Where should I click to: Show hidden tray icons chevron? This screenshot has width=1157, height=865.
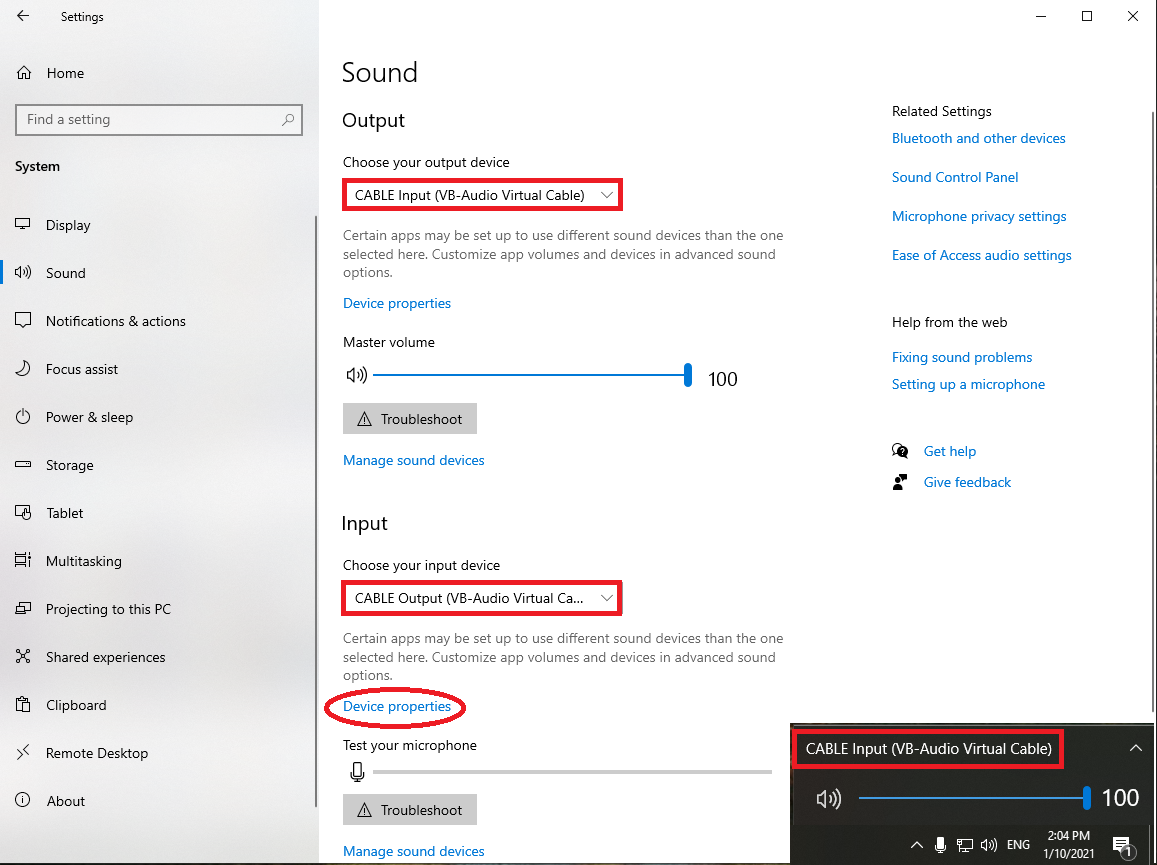[x=916, y=844]
